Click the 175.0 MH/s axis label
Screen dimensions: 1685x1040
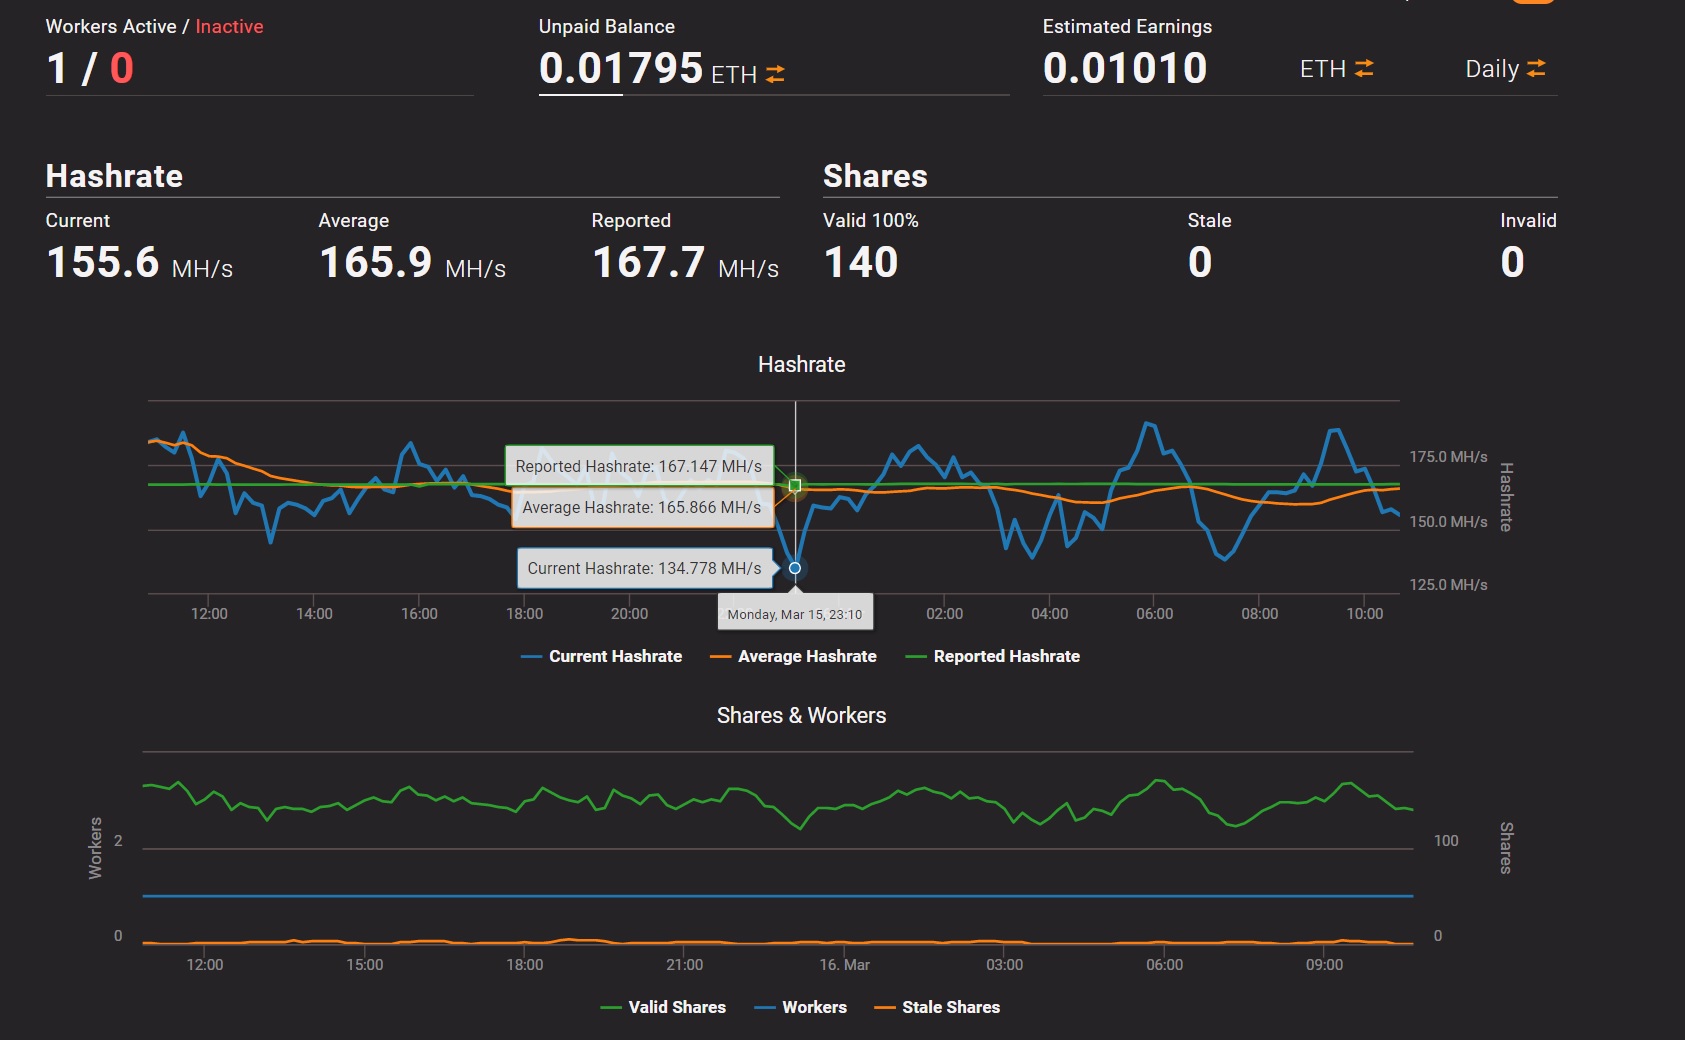(1448, 457)
